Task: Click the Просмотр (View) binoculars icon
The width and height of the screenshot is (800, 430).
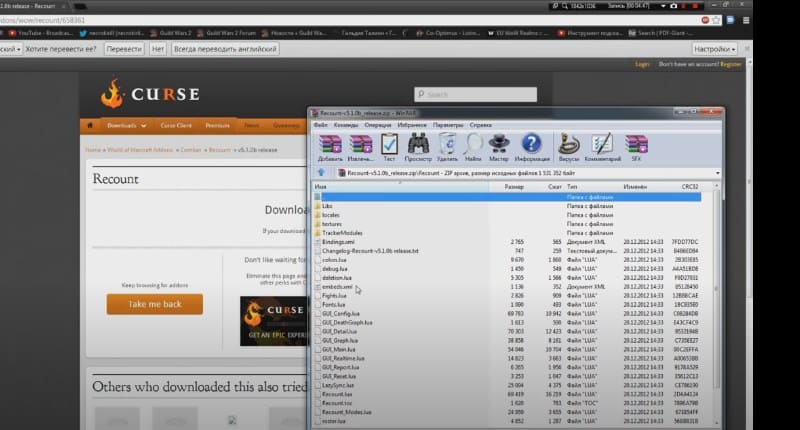Action: tap(419, 146)
